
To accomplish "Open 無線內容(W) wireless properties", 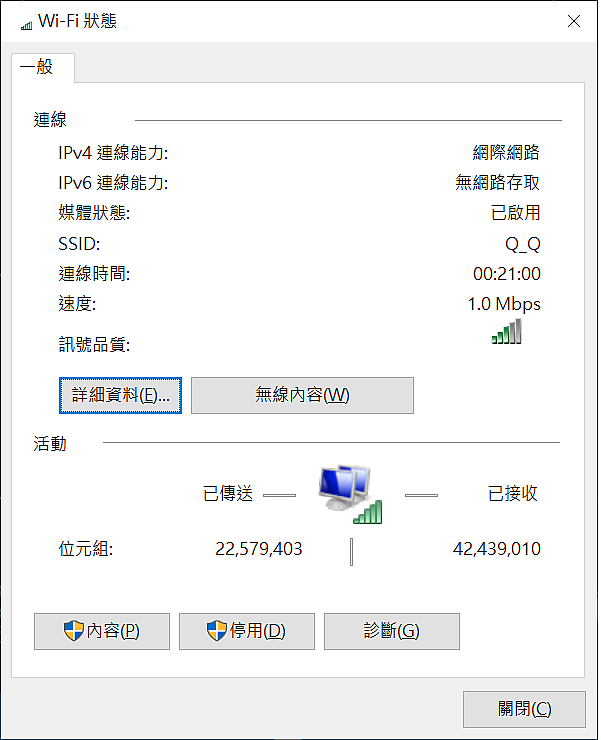I will click(302, 395).
